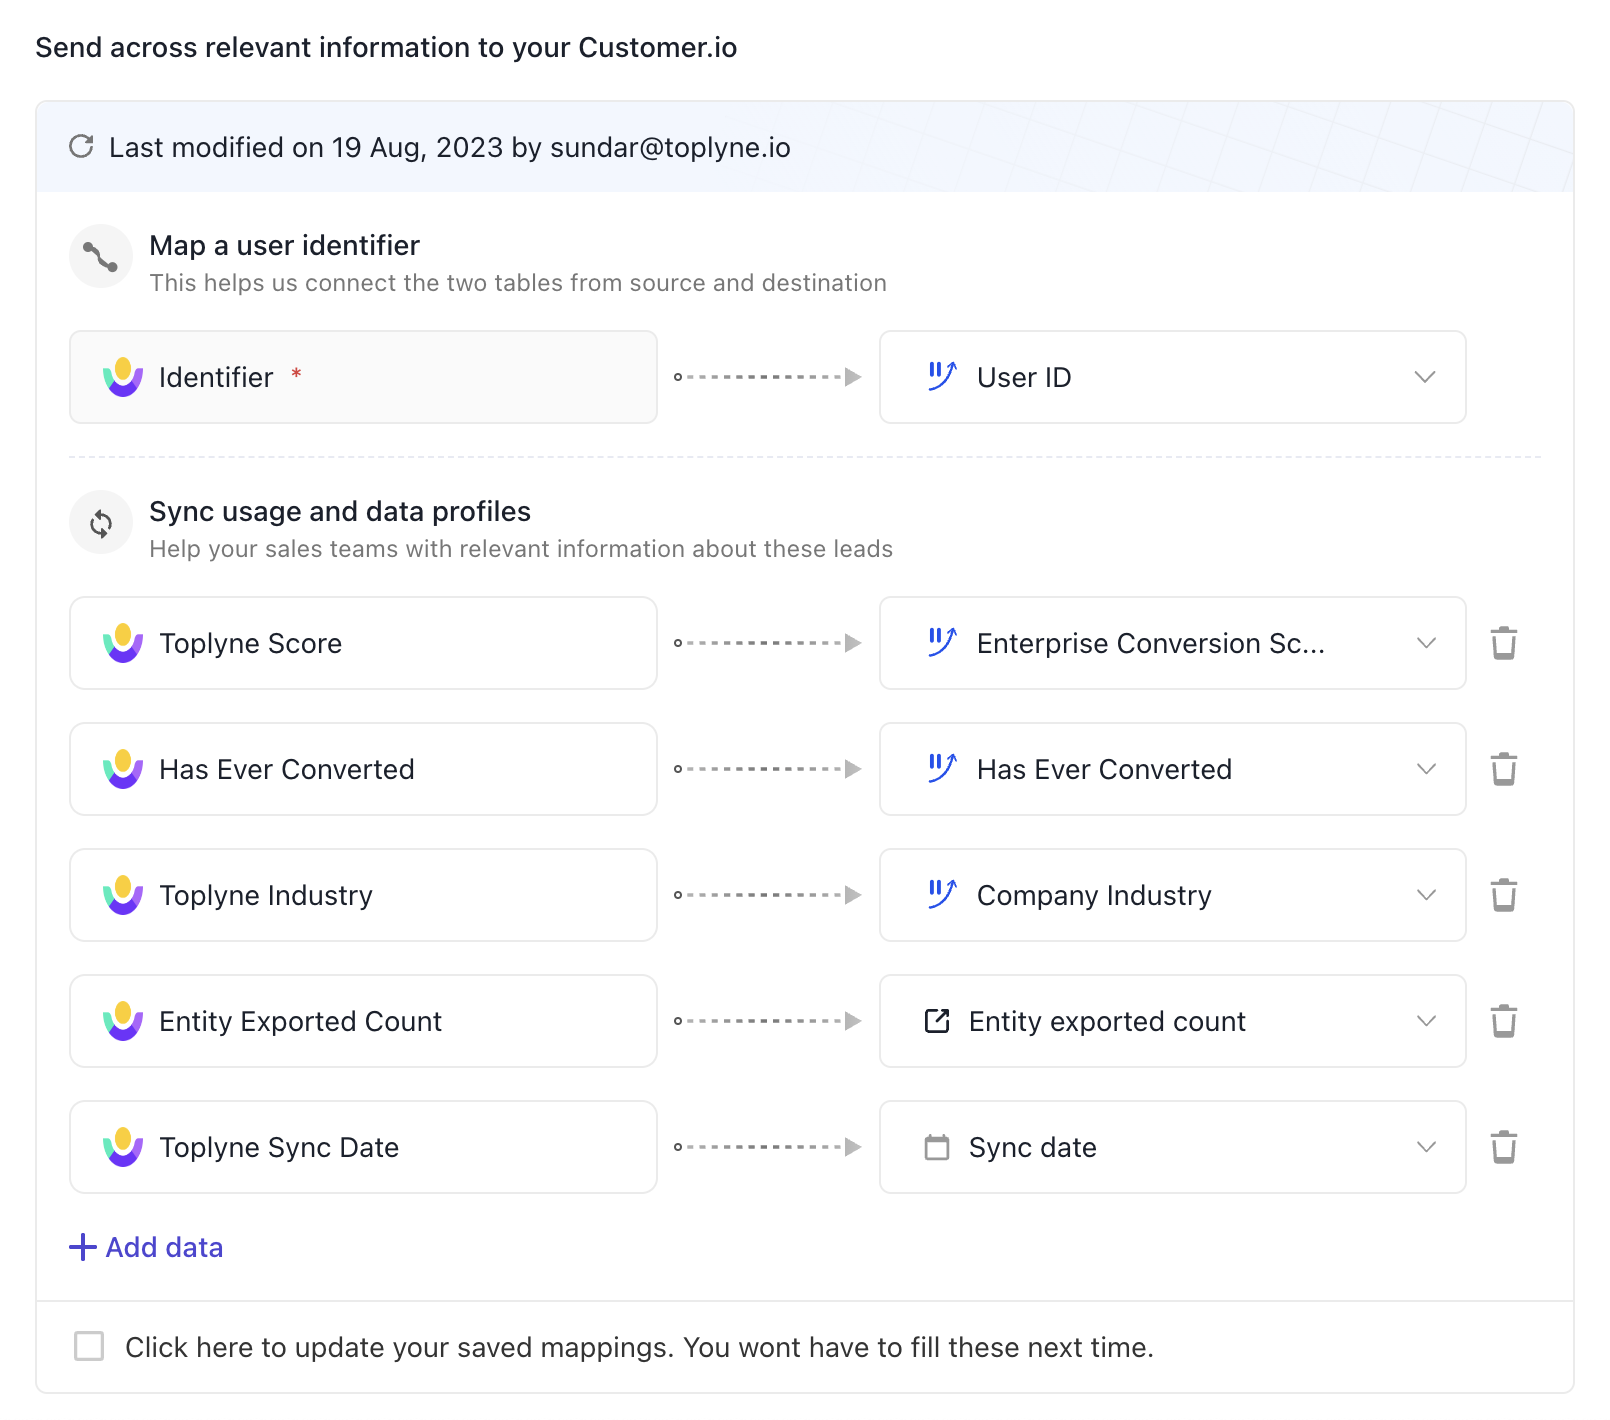Delete the Toplyne Score mapping row
Image resolution: width=1610 pixels, height=1420 pixels.
click(x=1503, y=643)
